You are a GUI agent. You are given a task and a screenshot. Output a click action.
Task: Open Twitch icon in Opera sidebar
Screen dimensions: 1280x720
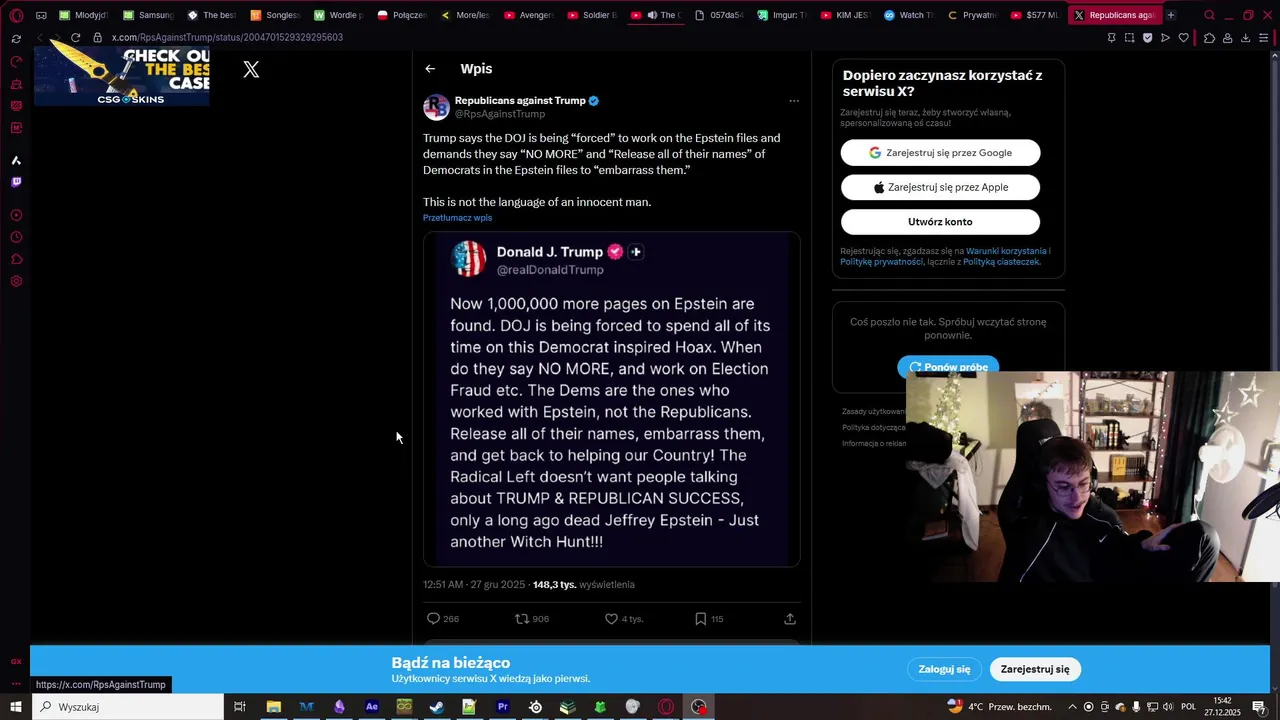tap(16, 182)
